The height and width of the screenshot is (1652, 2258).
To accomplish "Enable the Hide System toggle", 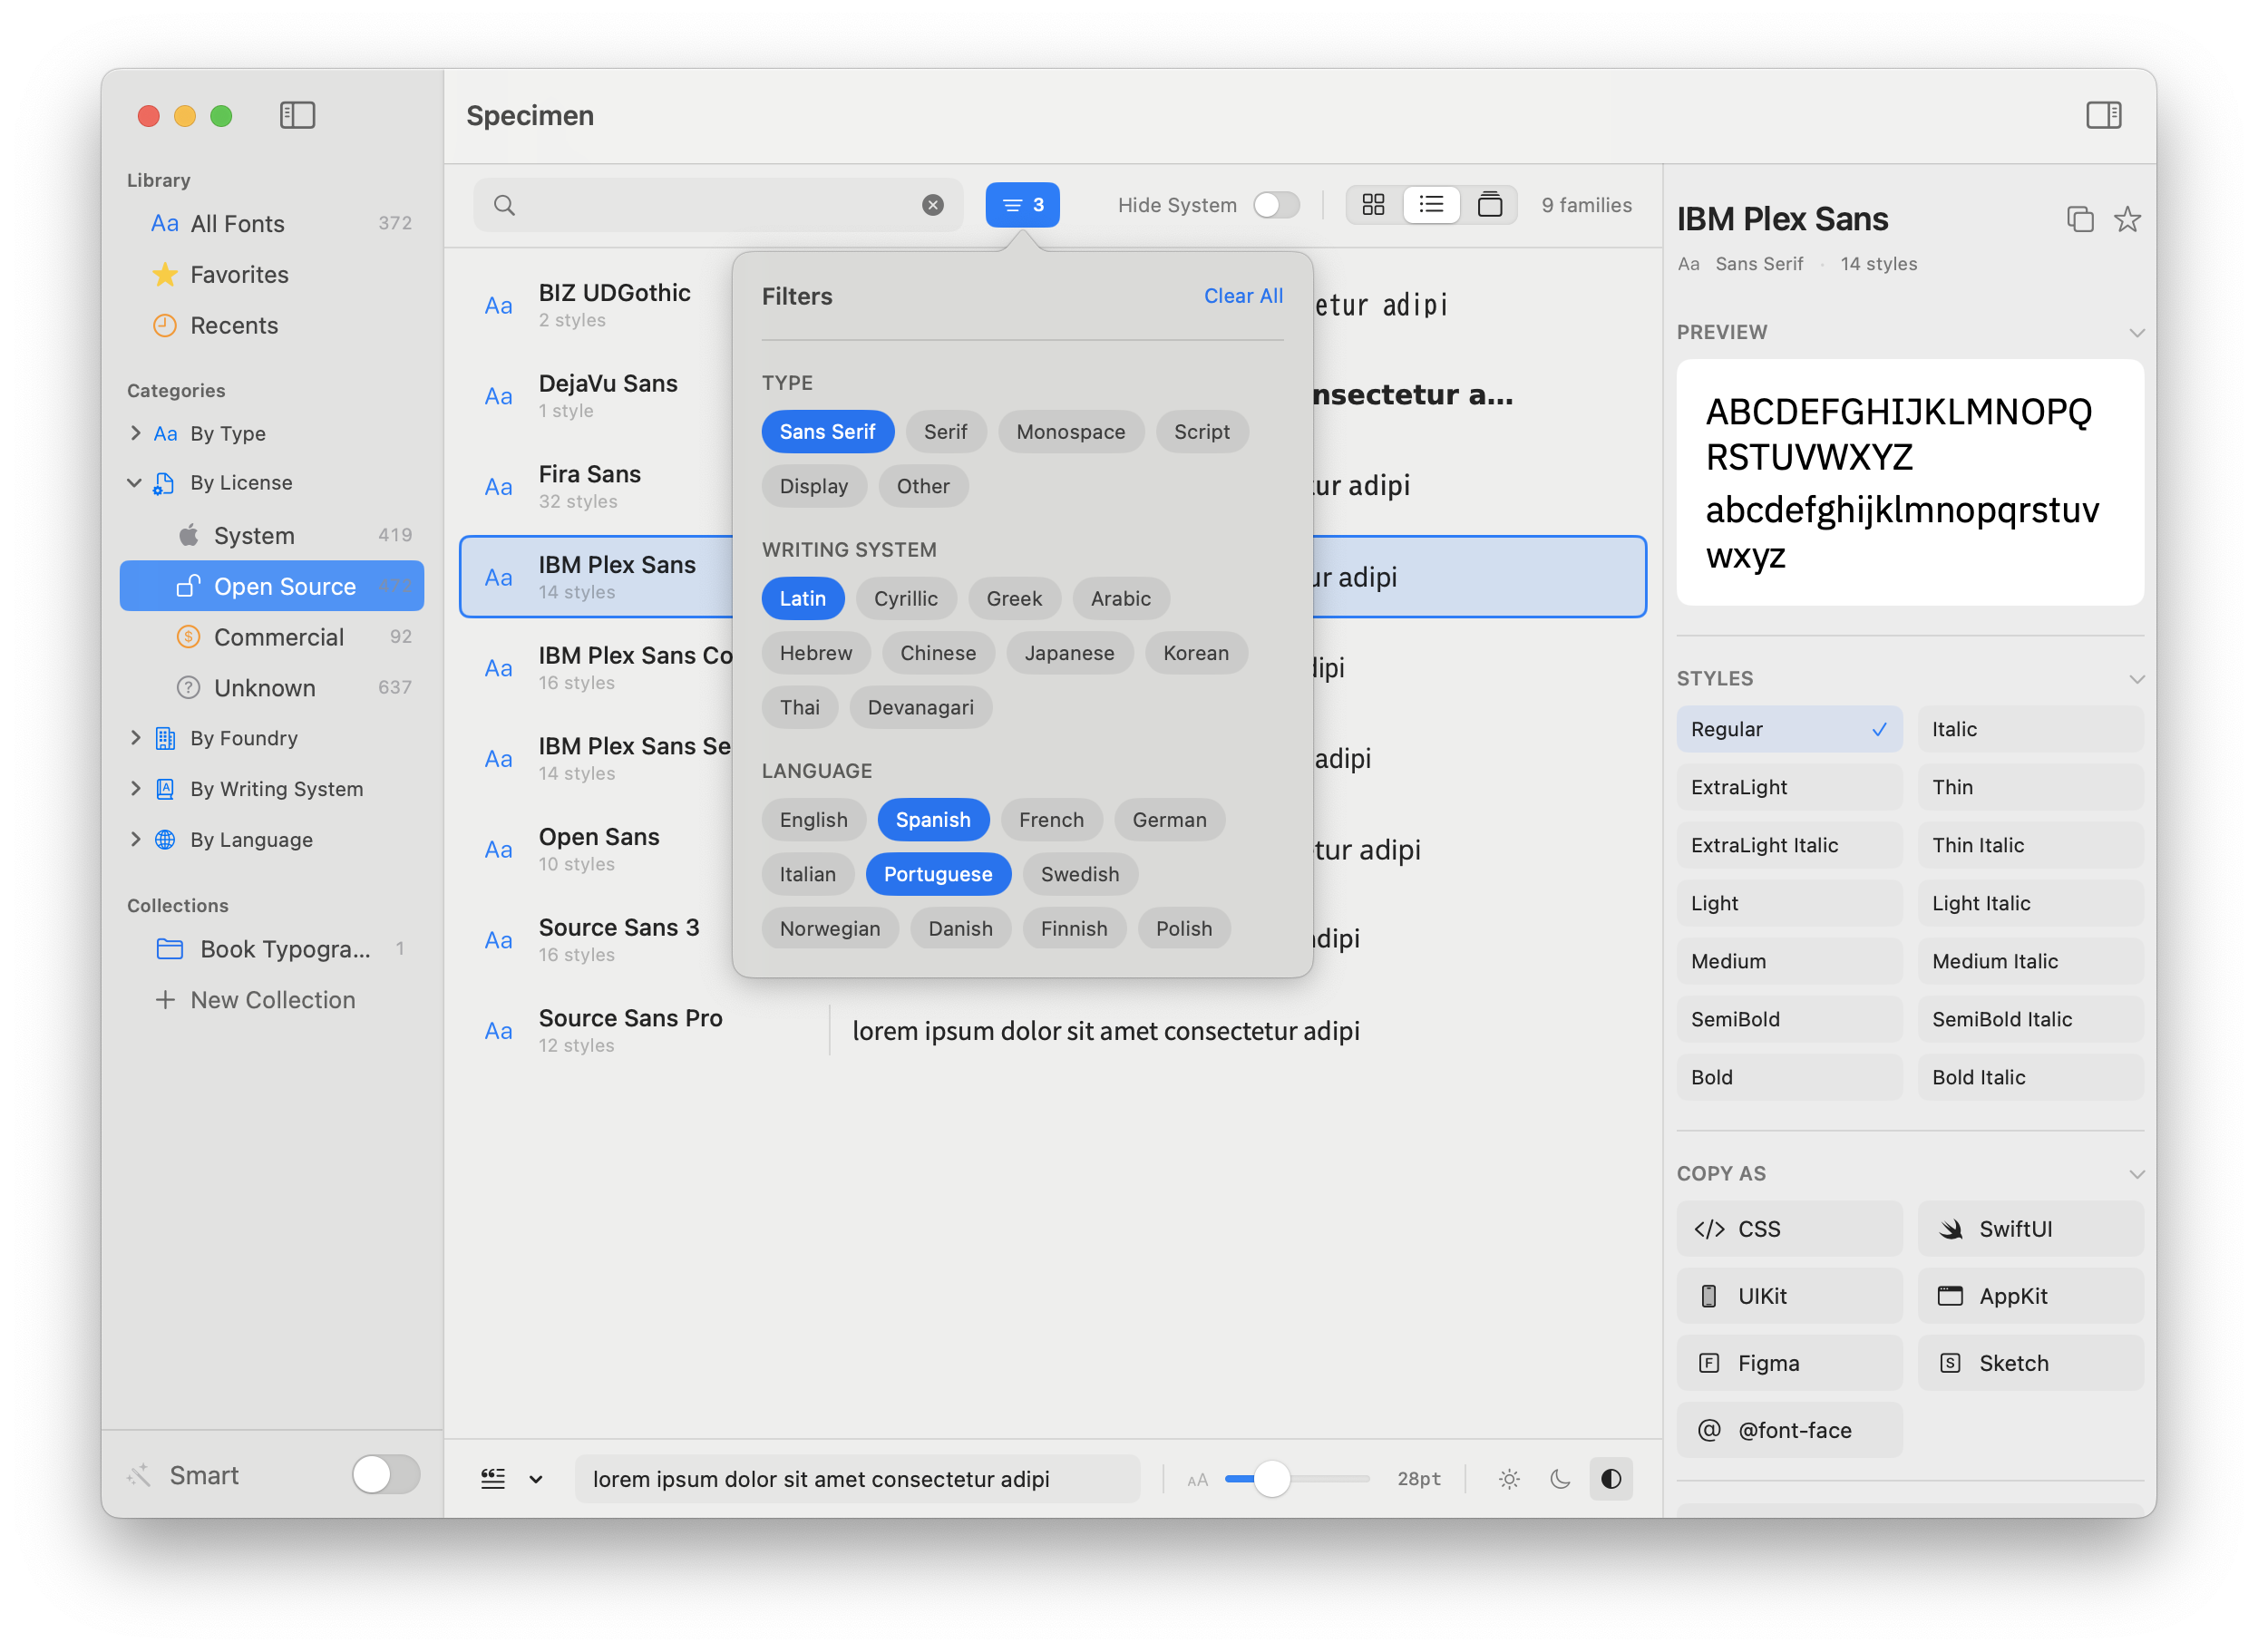I will 1275,204.
